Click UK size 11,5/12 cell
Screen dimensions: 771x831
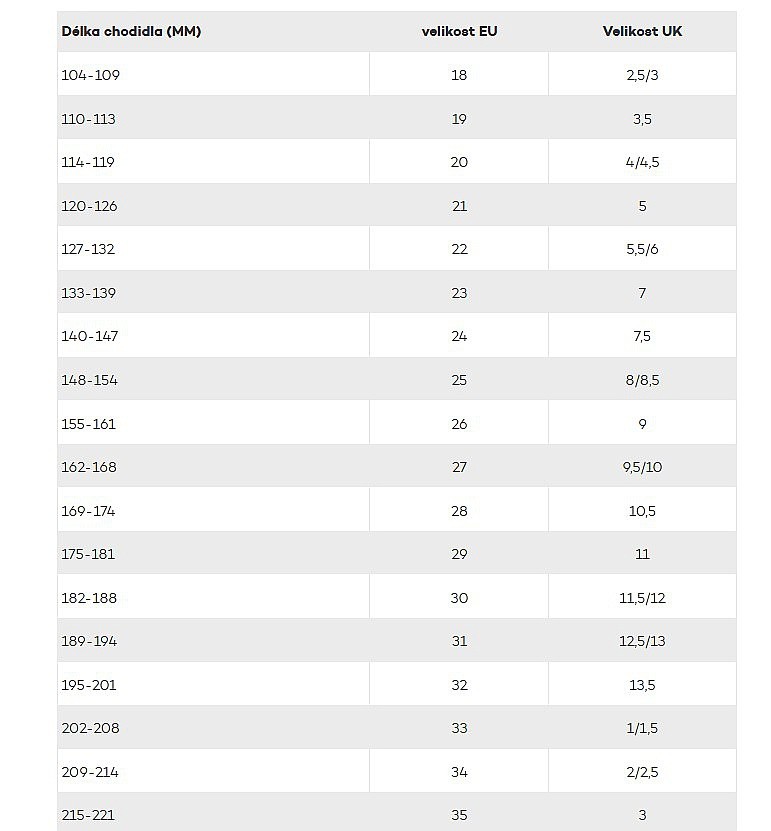click(642, 598)
